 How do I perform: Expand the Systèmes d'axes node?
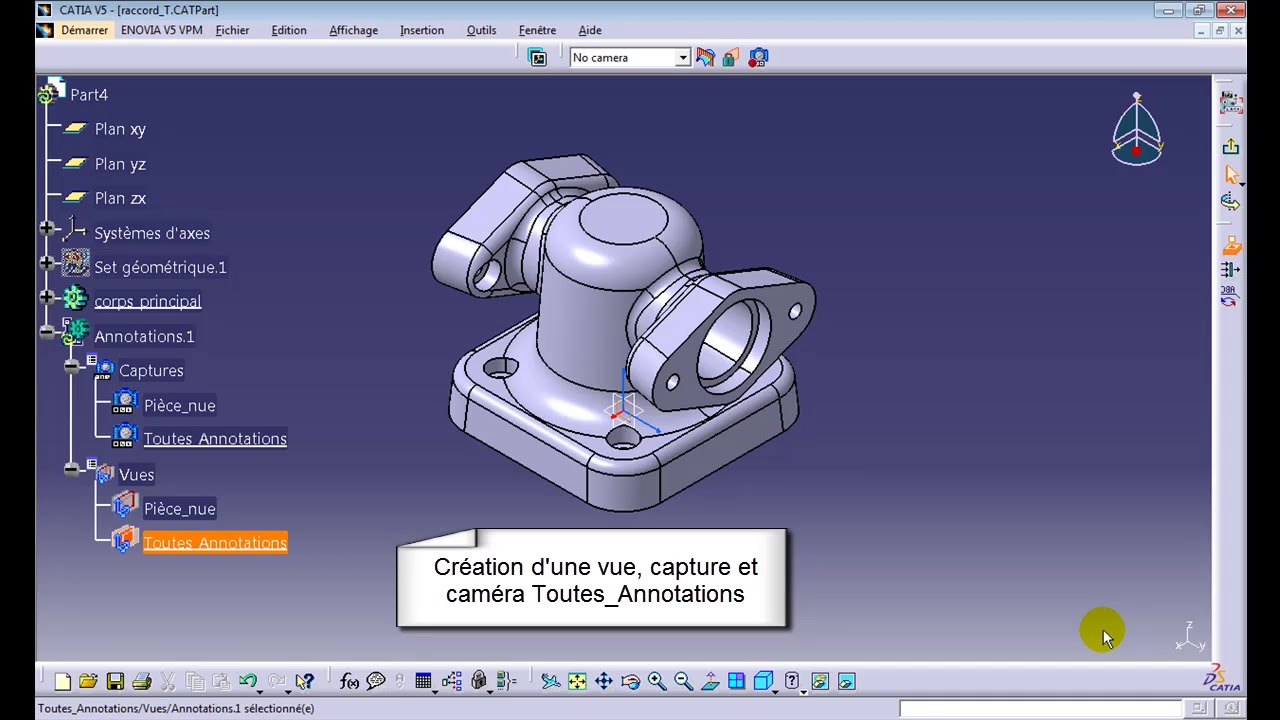tap(47, 229)
